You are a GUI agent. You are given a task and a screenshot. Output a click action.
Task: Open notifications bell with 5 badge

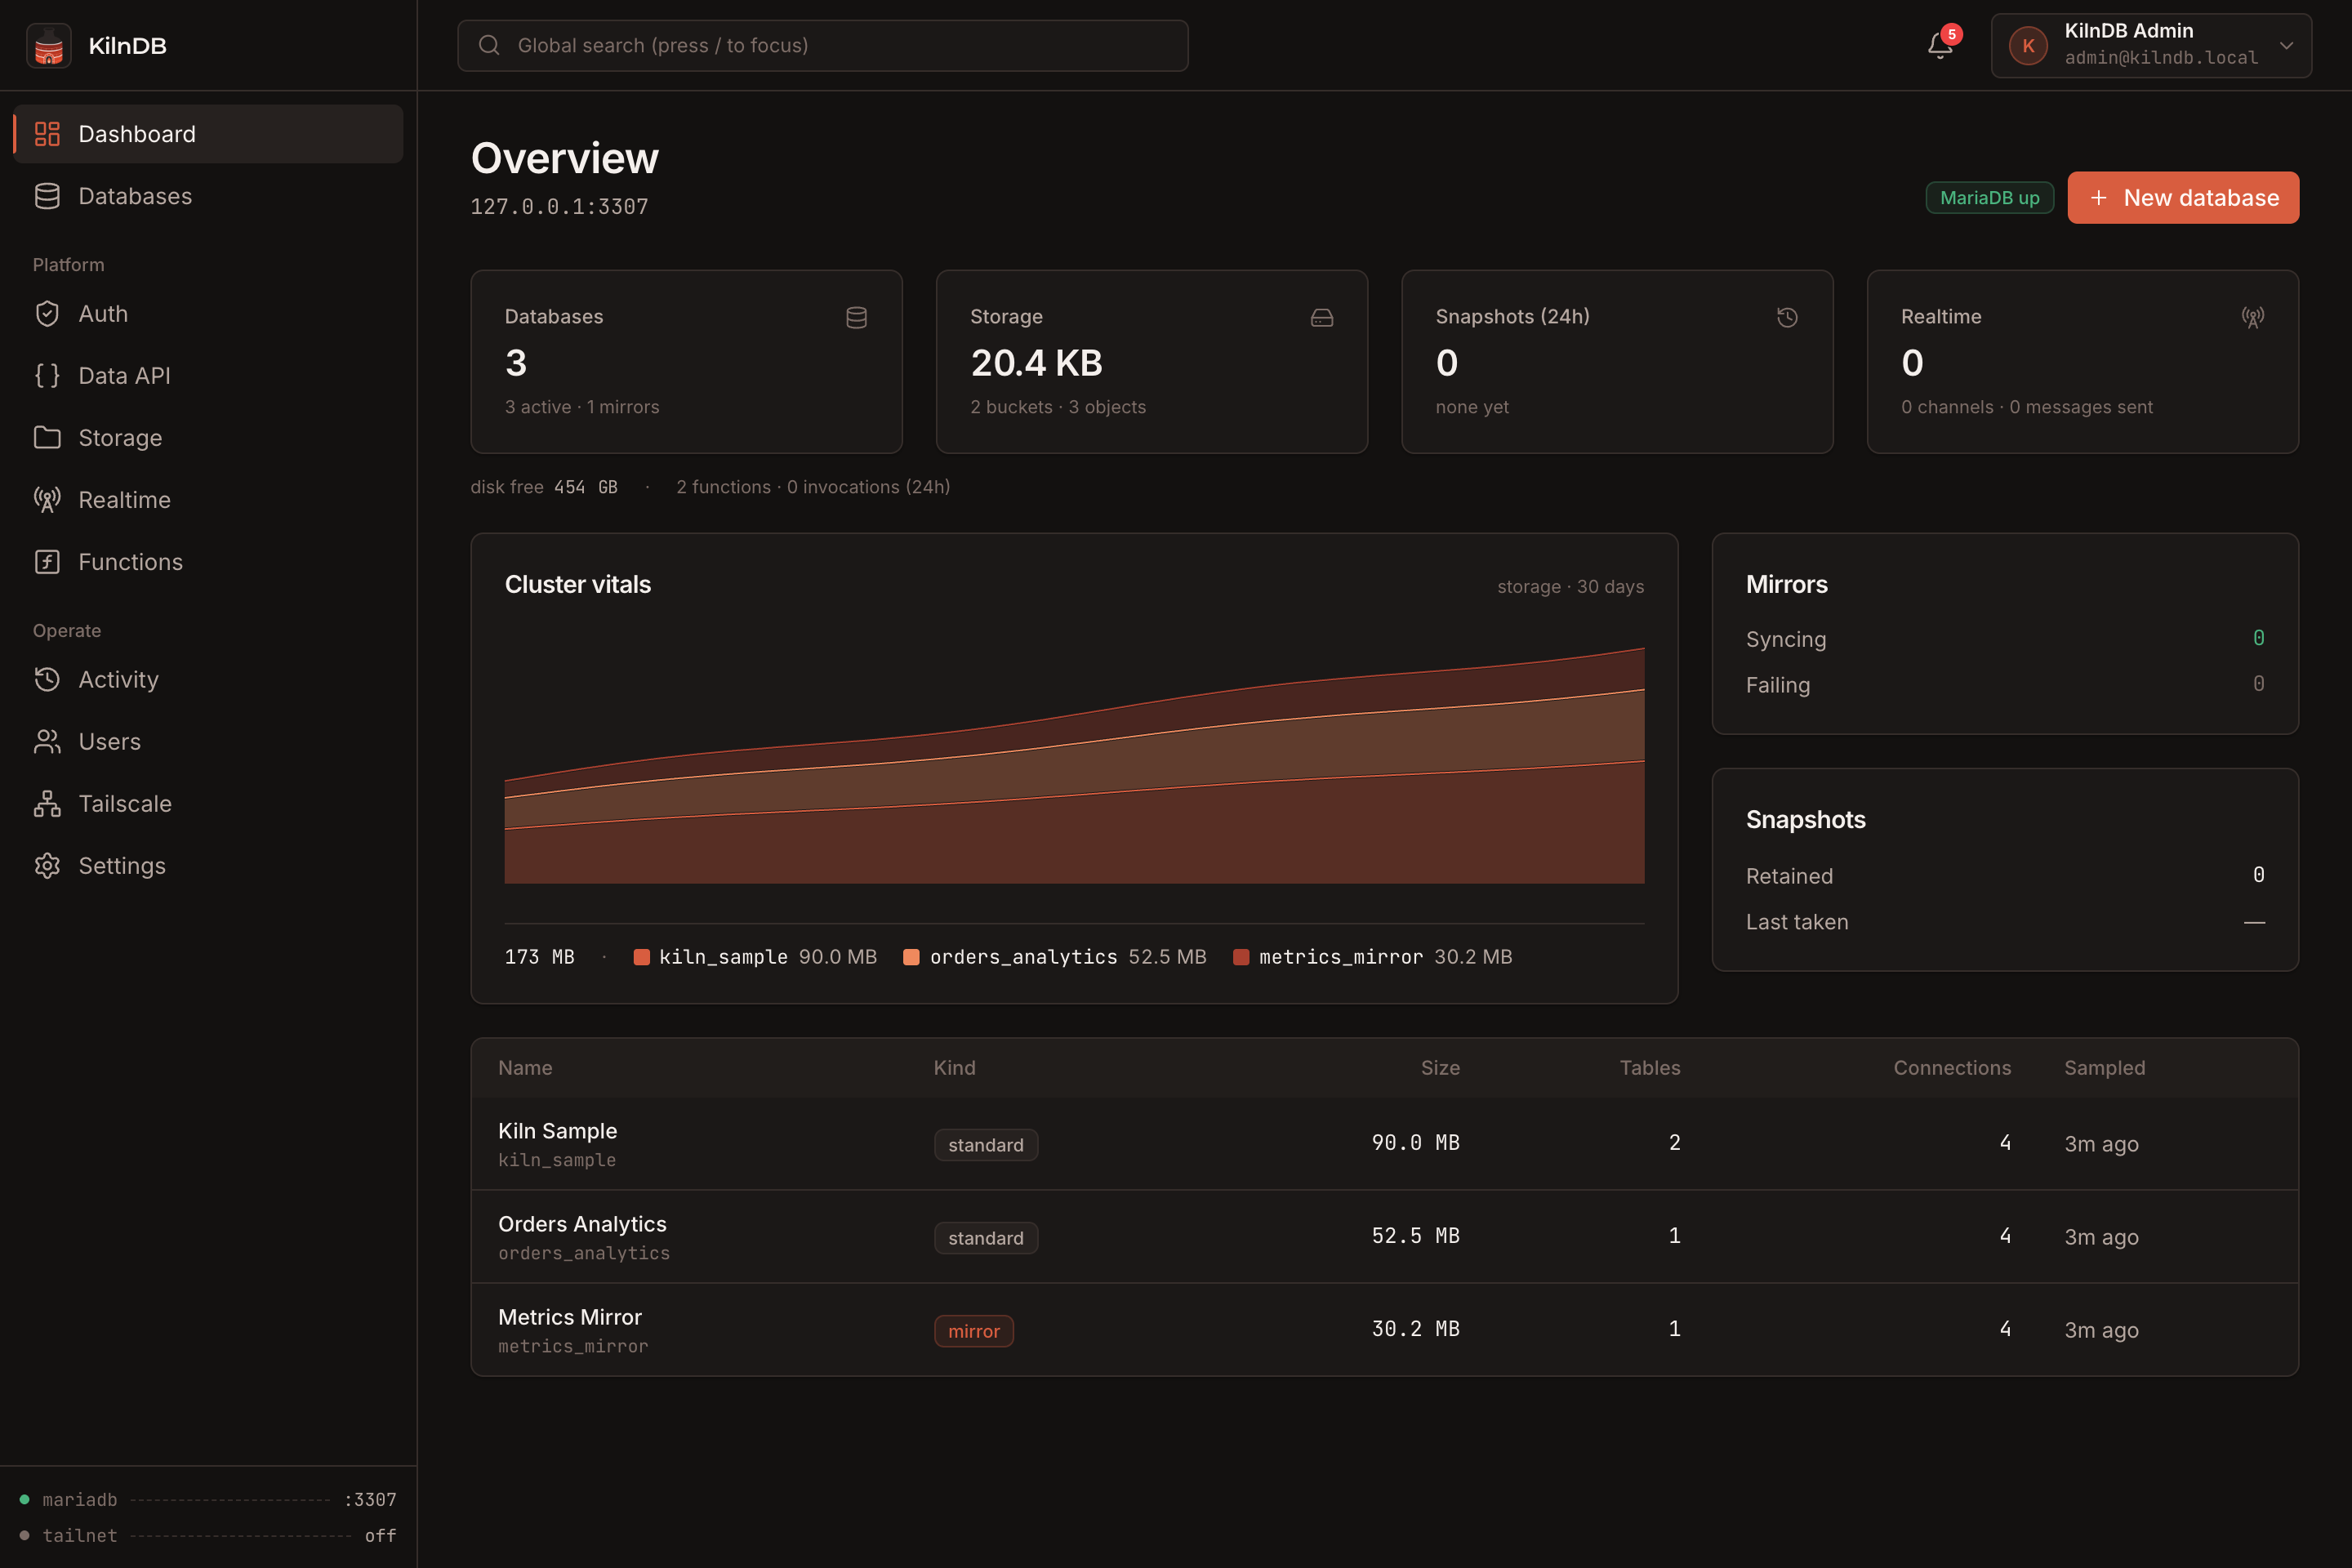click(1940, 46)
